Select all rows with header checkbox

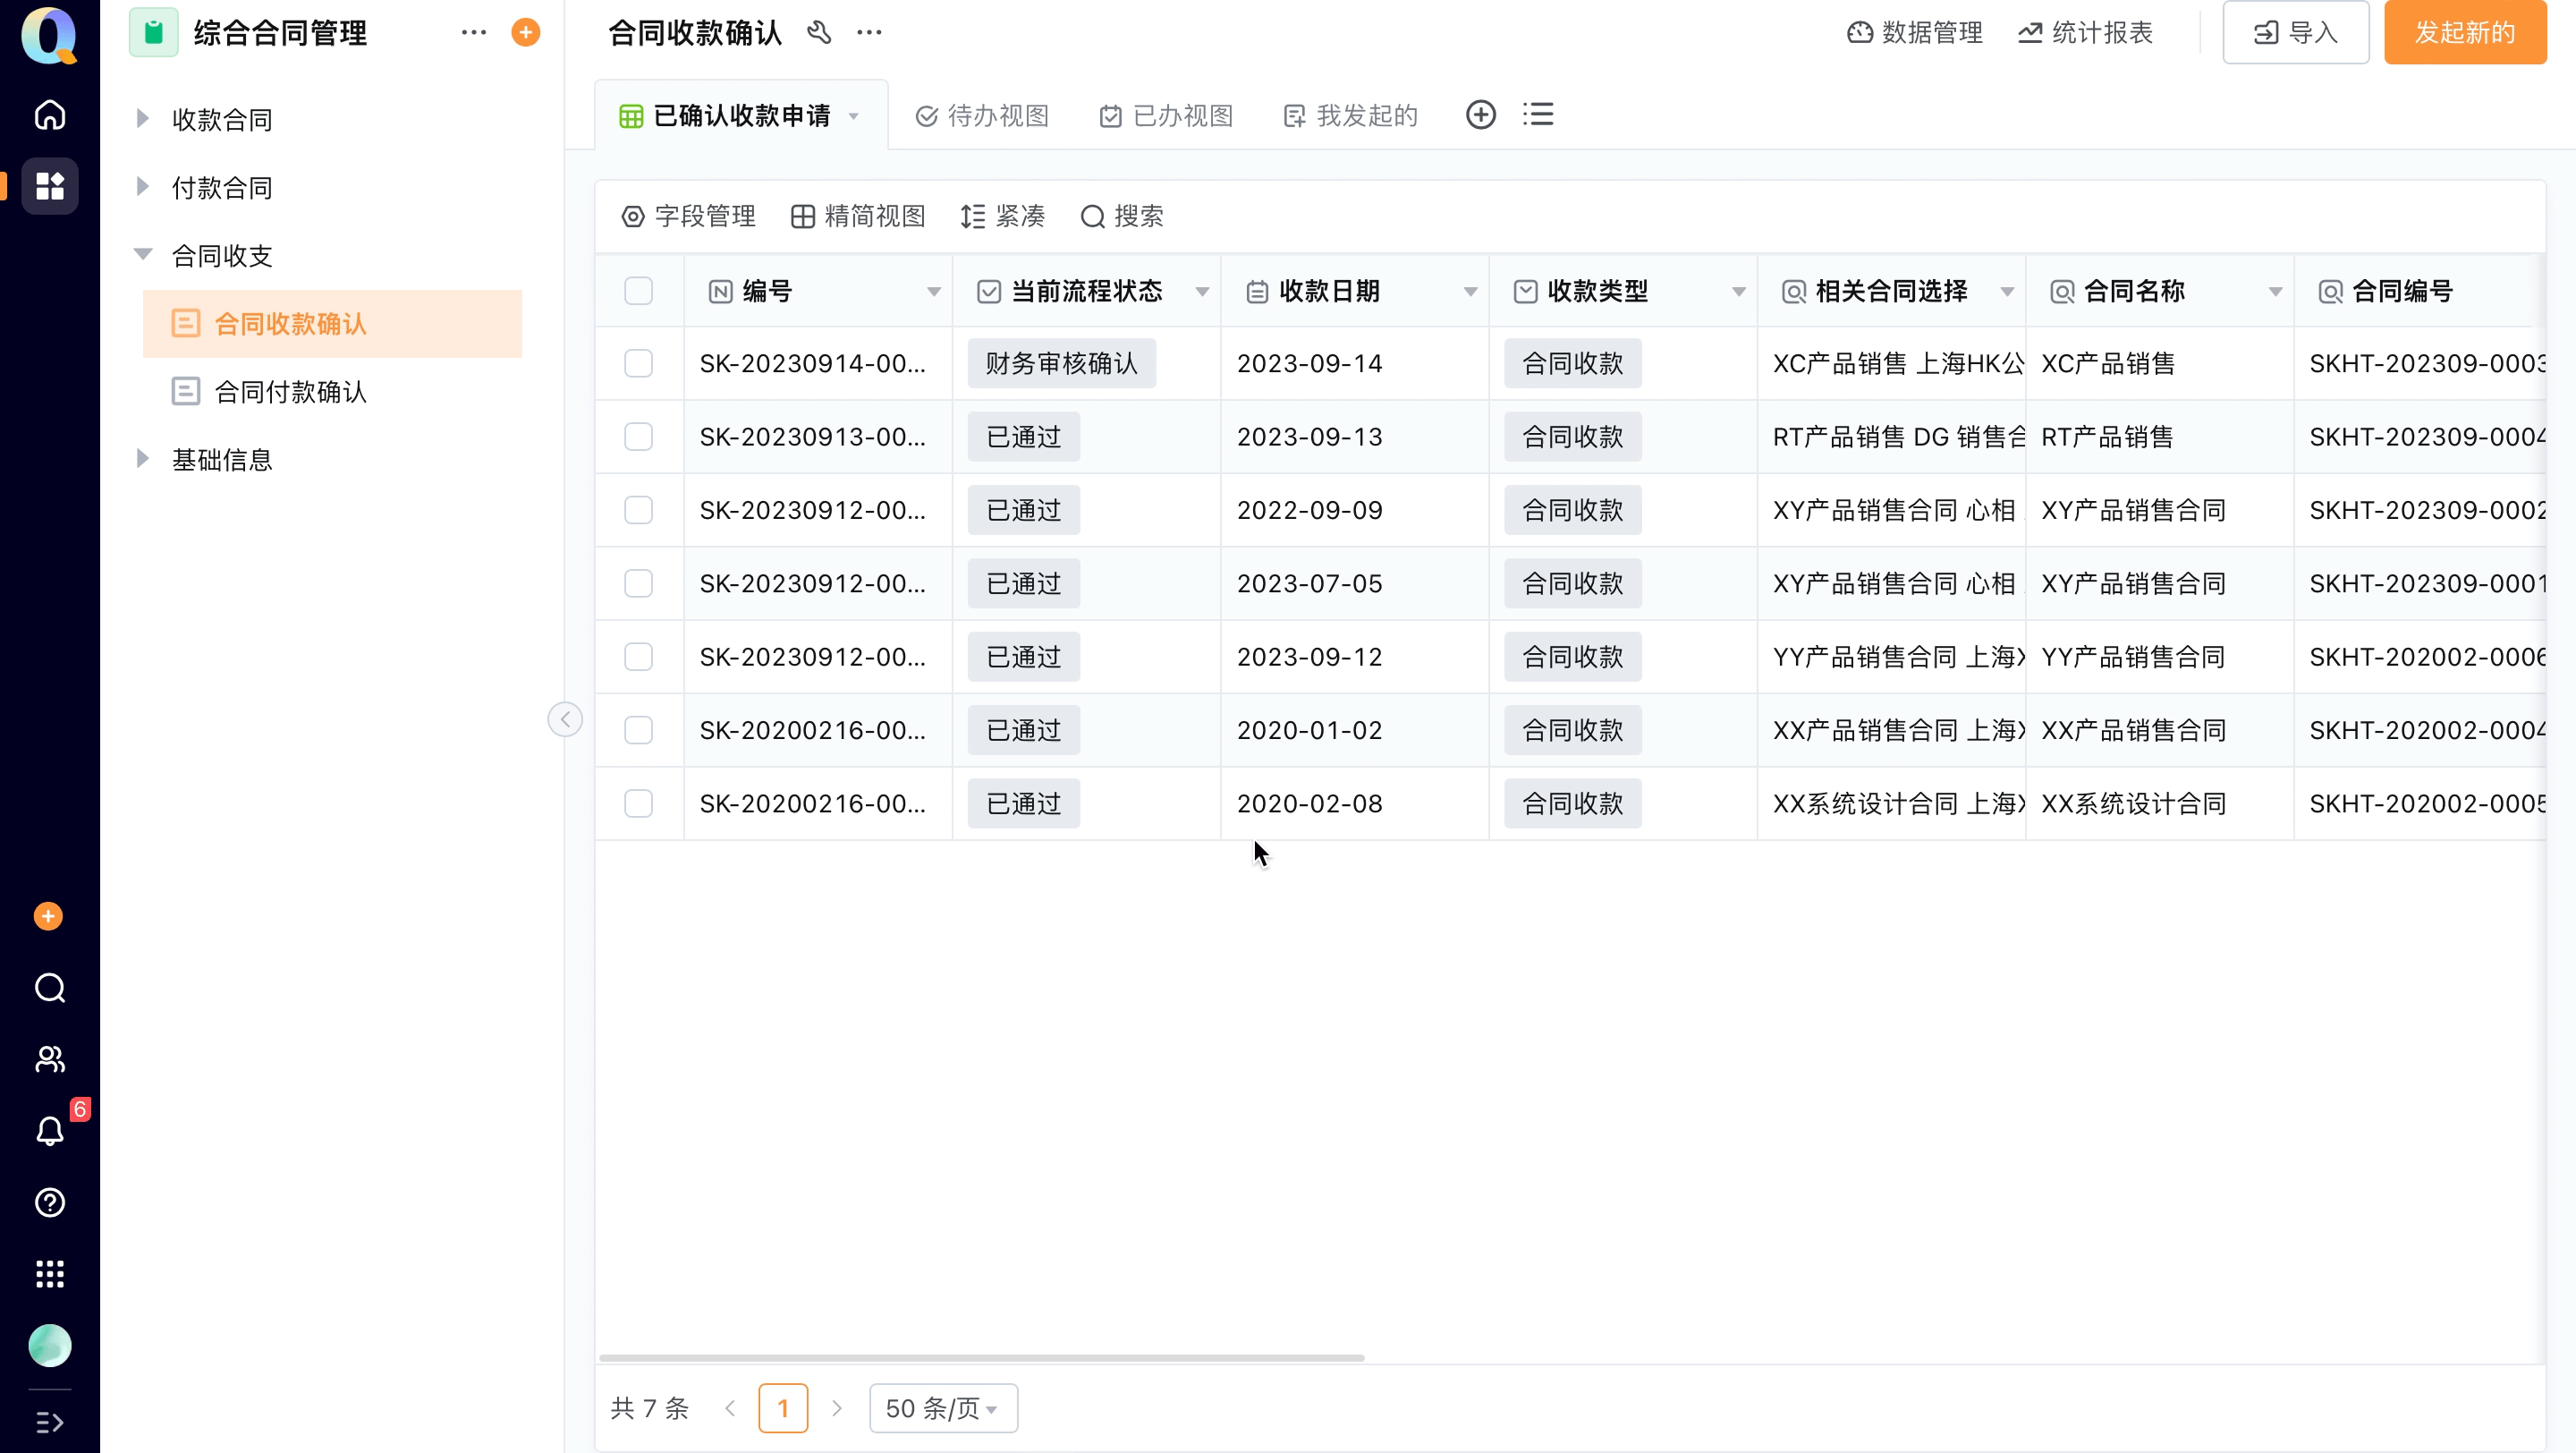pyautogui.click(x=638, y=291)
